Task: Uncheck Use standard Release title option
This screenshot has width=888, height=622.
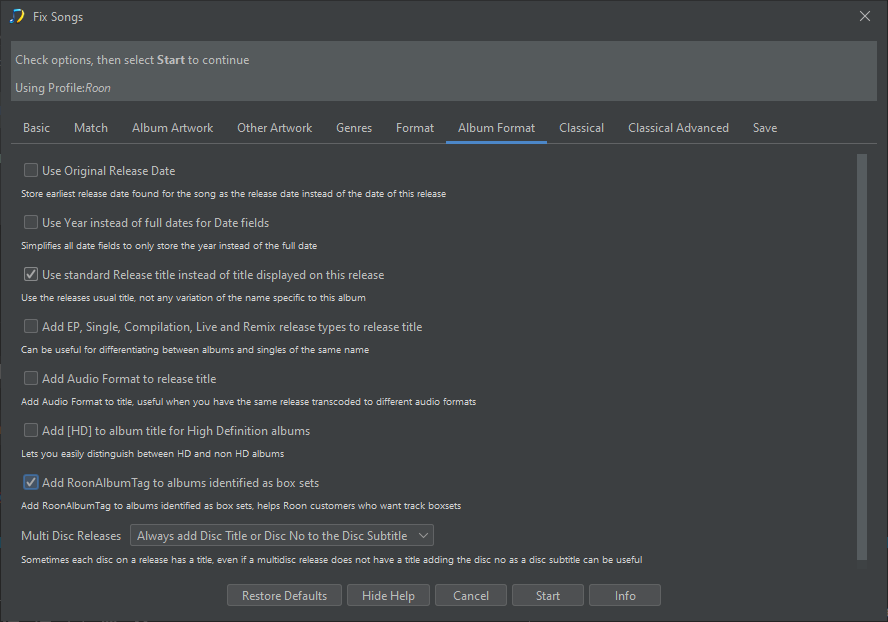Action: click(x=31, y=275)
